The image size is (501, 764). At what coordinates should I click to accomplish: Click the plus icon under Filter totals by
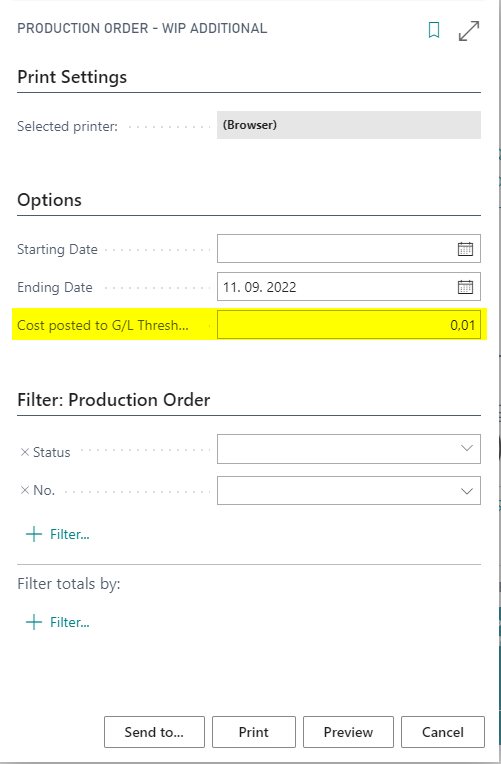point(34,622)
